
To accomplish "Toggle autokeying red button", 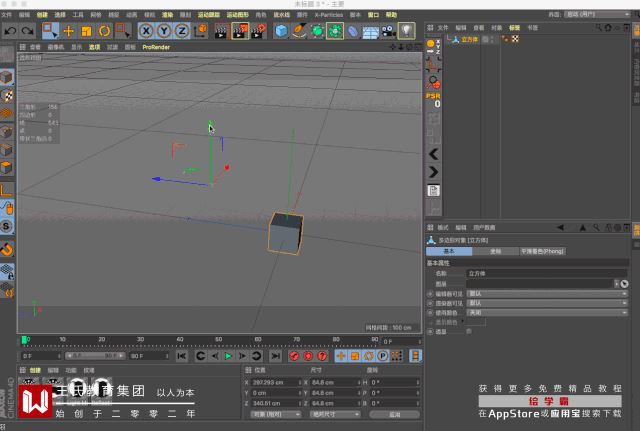I will click(x=308, y=356).
